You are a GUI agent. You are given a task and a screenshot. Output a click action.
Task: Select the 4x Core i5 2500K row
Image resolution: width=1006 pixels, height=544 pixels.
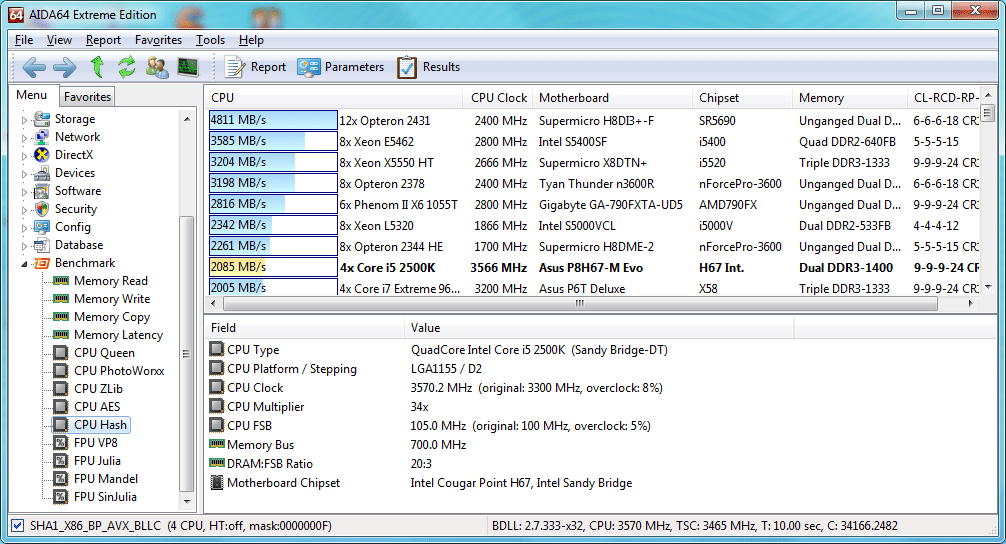(x=593, y=268)
